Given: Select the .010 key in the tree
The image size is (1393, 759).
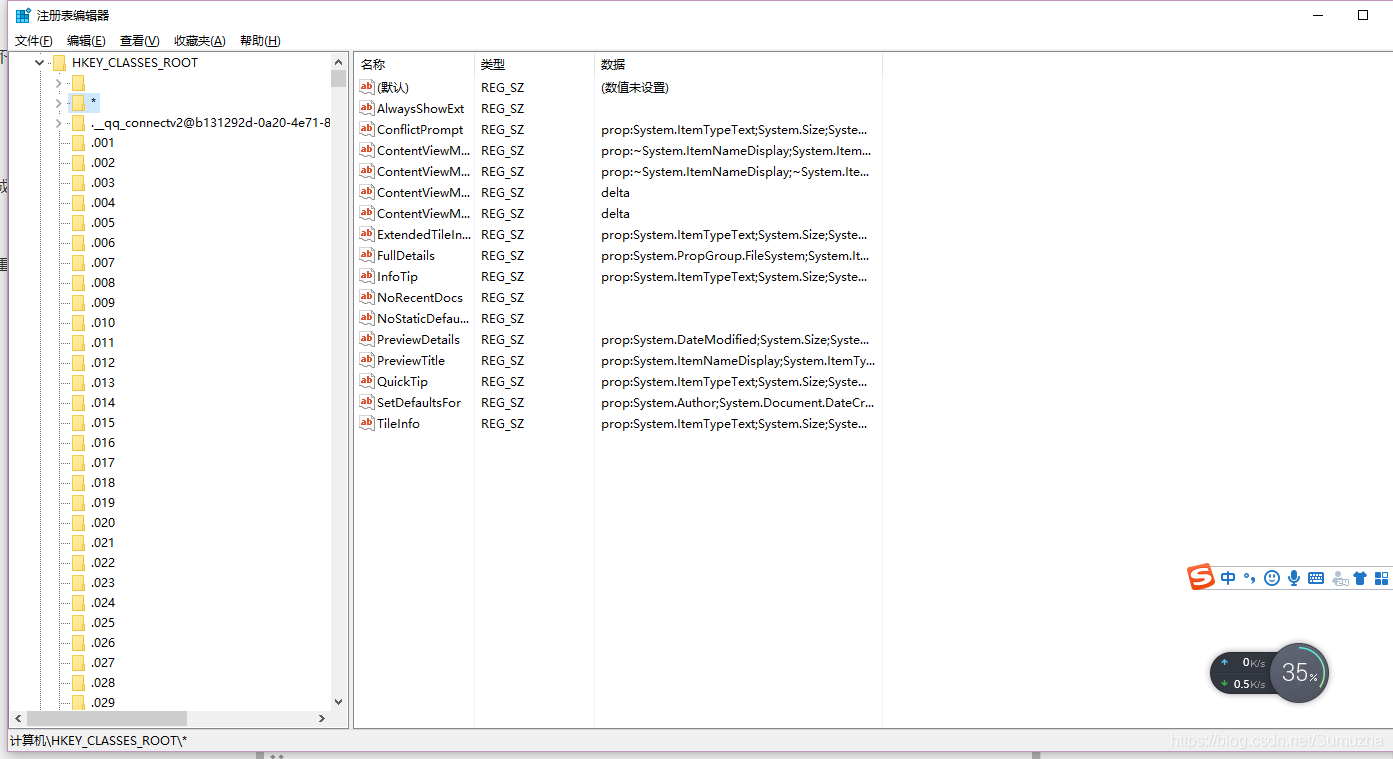Looking at the screenshot, I should [103, 322].
